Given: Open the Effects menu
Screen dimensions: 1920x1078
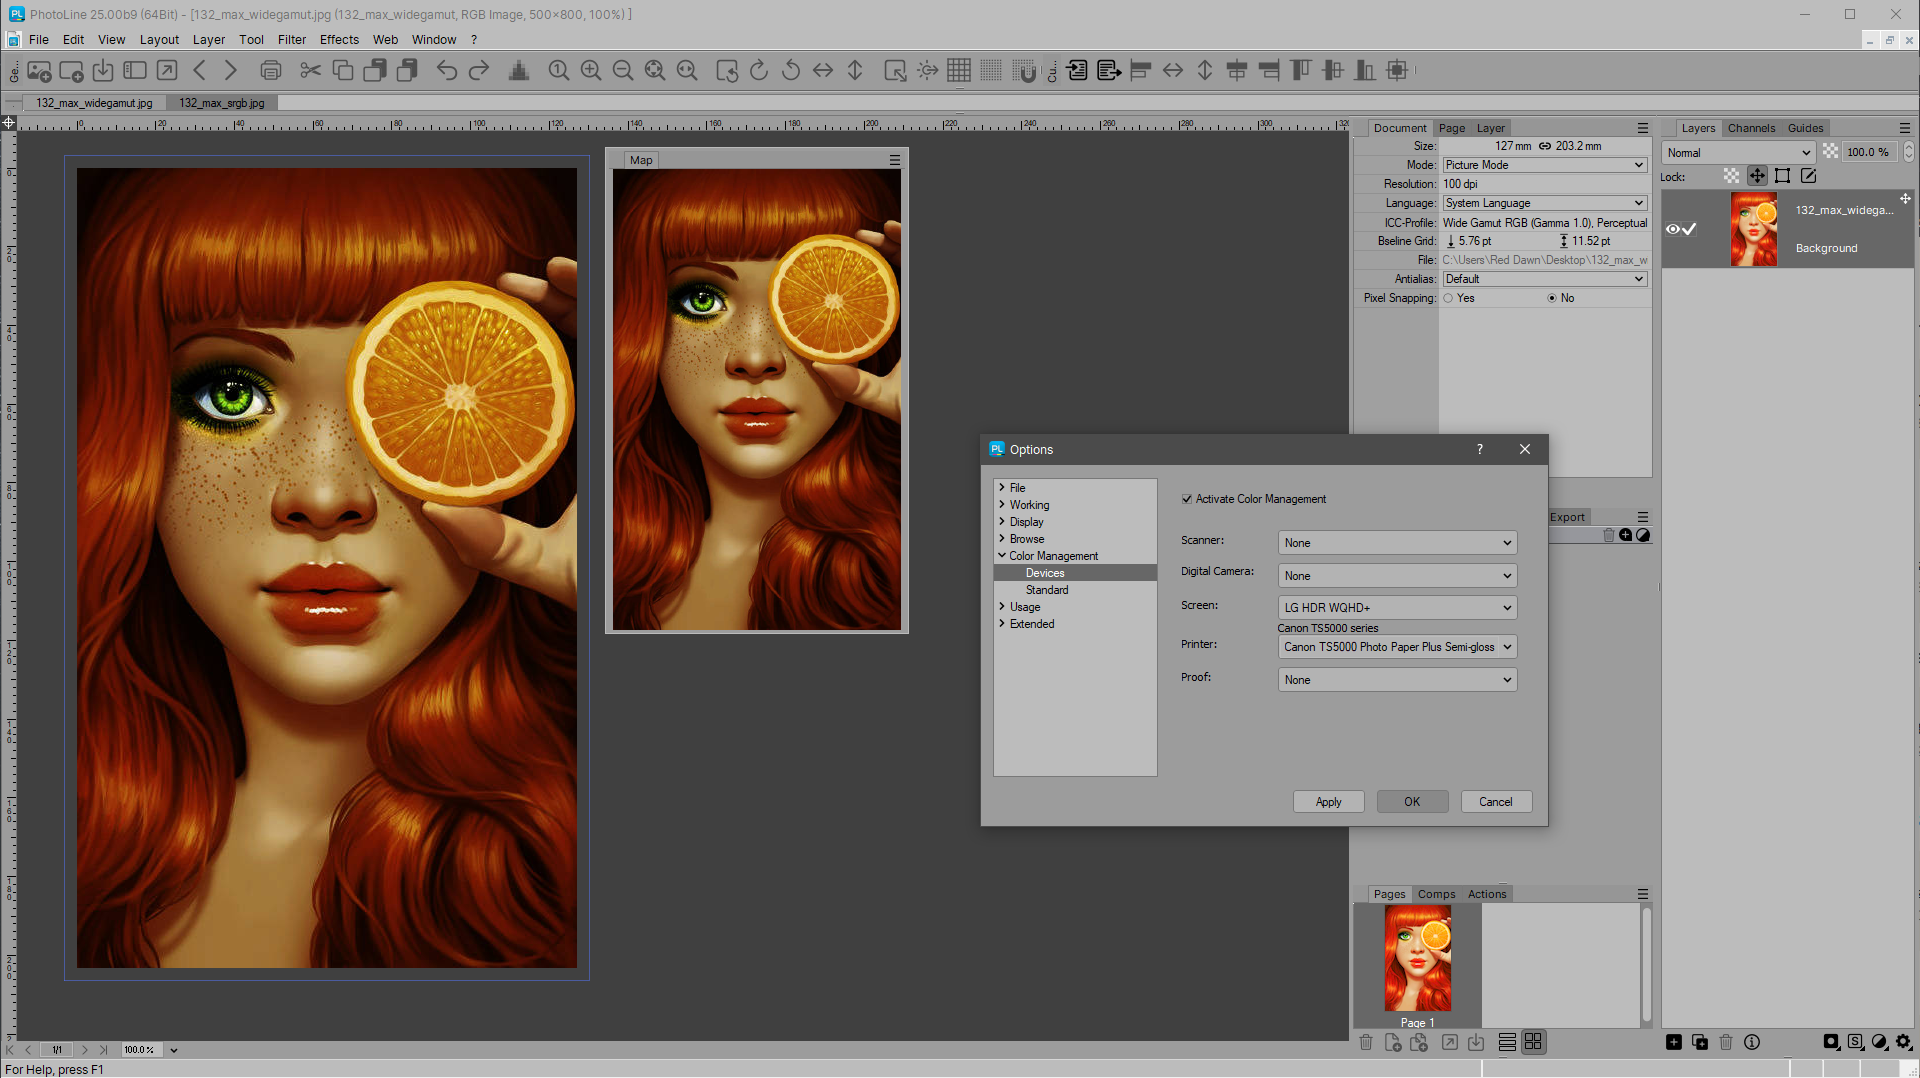Looking at the screenshot, I should (x=339, y=40).
